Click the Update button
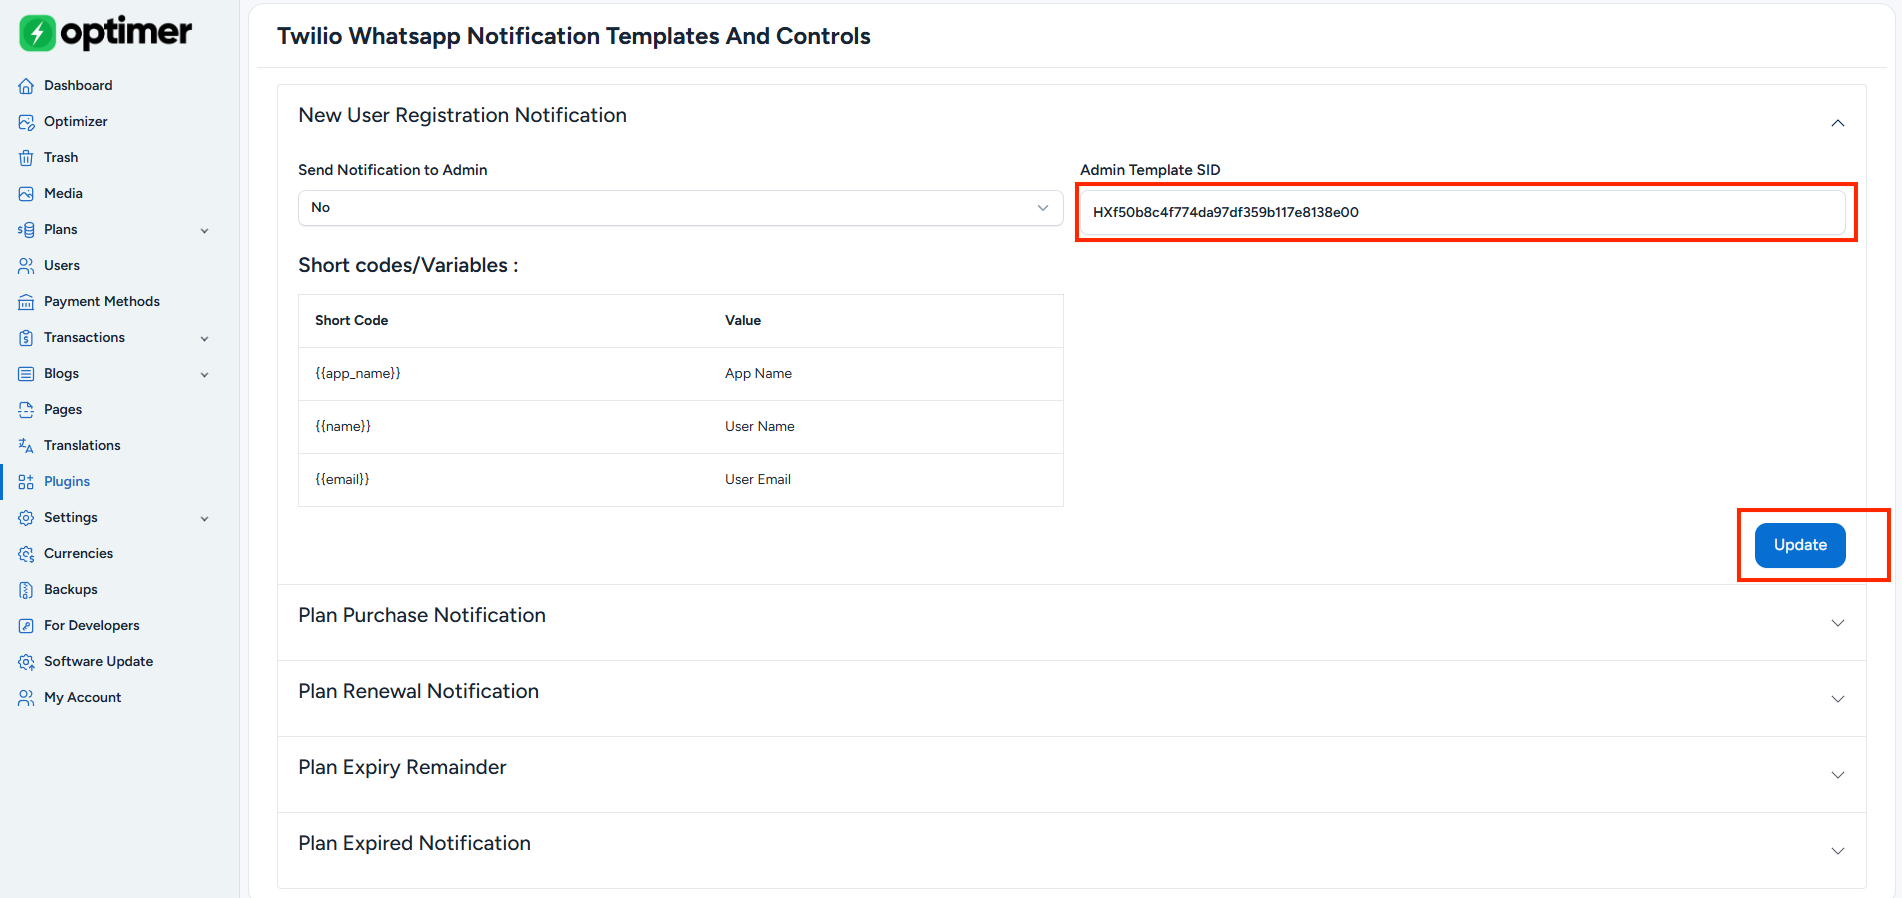Screen dimensions: 1902x898 coord(1800,545)
